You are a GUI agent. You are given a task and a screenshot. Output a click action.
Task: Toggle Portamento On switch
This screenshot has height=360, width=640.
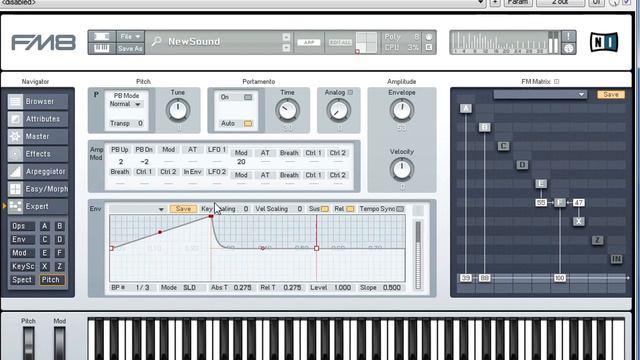(x=248, y=97)
